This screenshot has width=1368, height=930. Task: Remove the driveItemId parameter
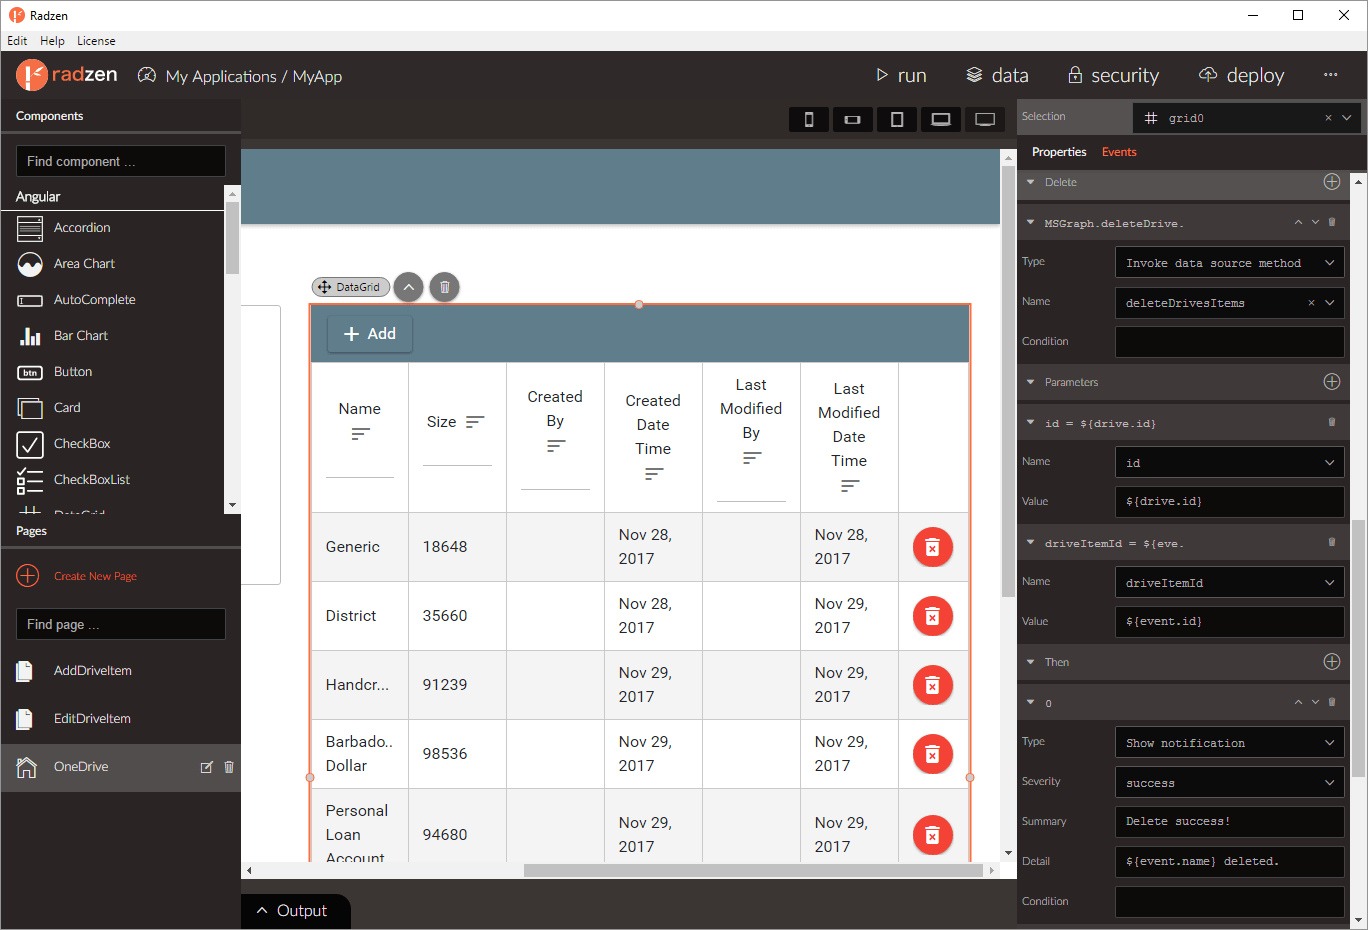(1332, 542)
